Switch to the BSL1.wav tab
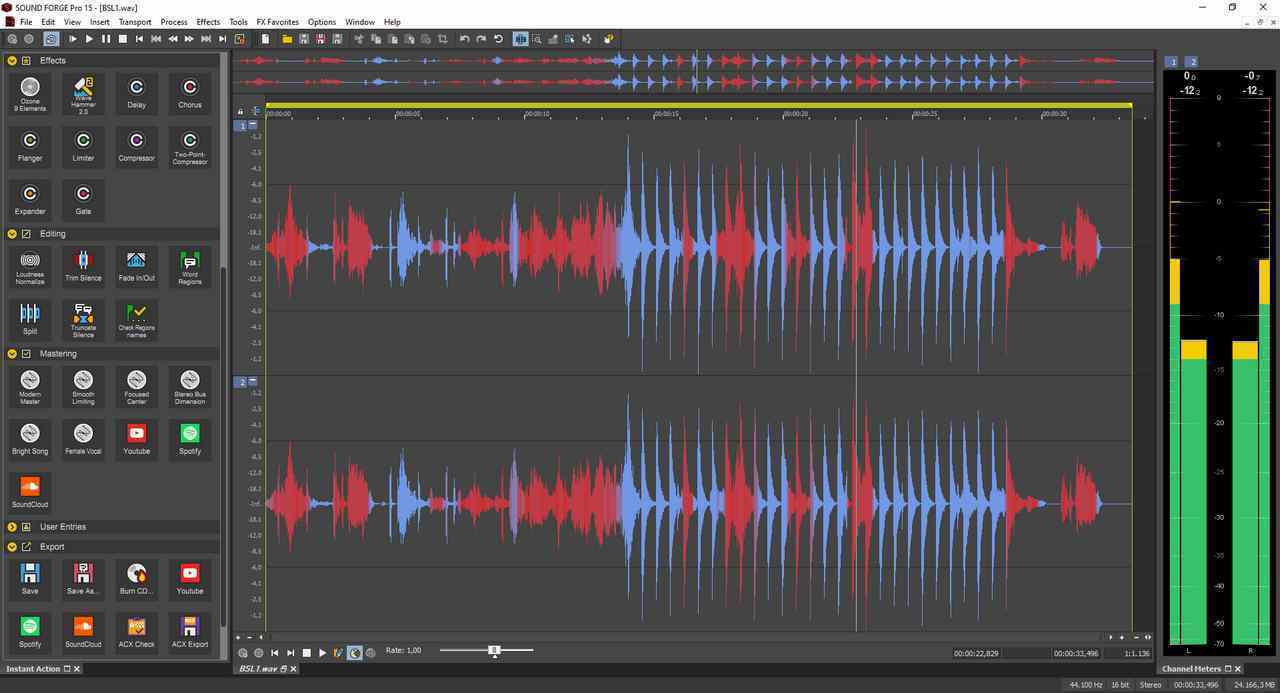 pyautogui.click(x=258, y=669)
